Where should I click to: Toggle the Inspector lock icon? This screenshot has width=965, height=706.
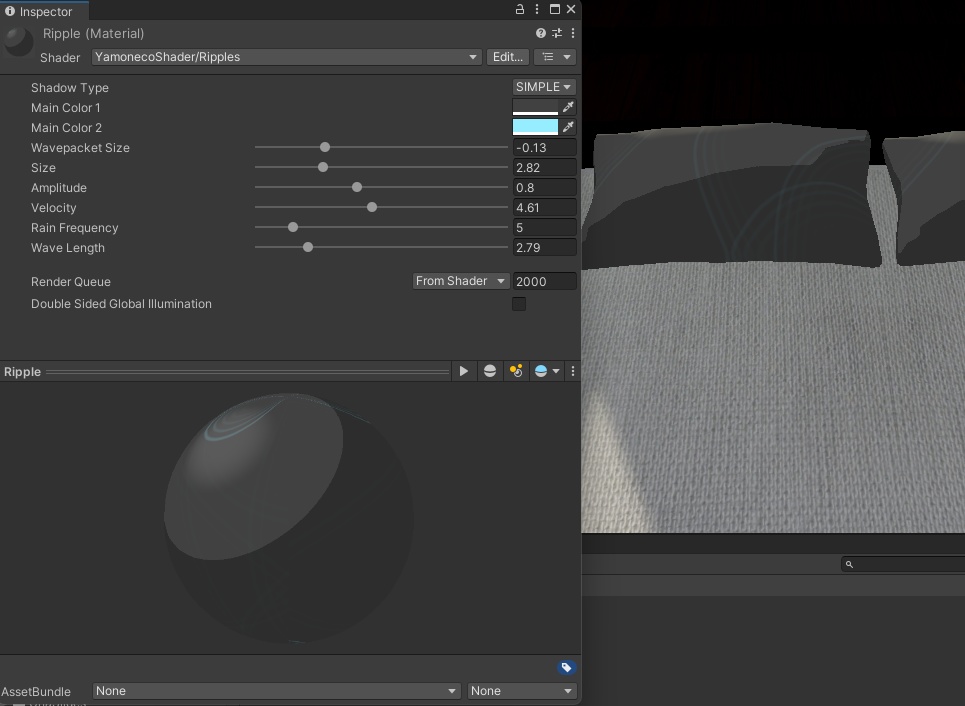click(x=520, y=9)
